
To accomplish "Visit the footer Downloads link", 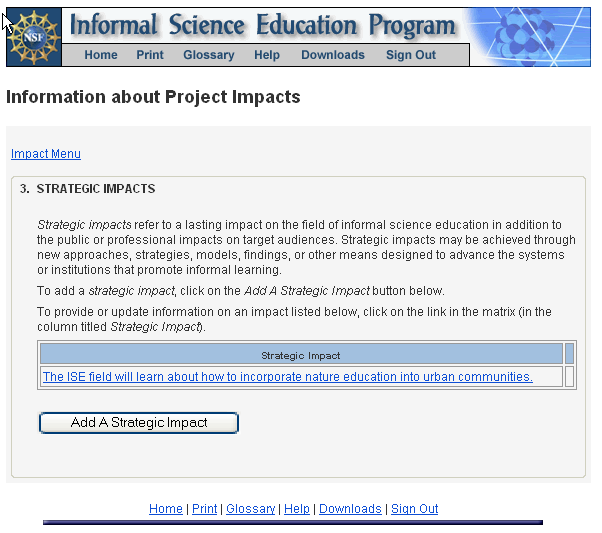I will 350,509.
